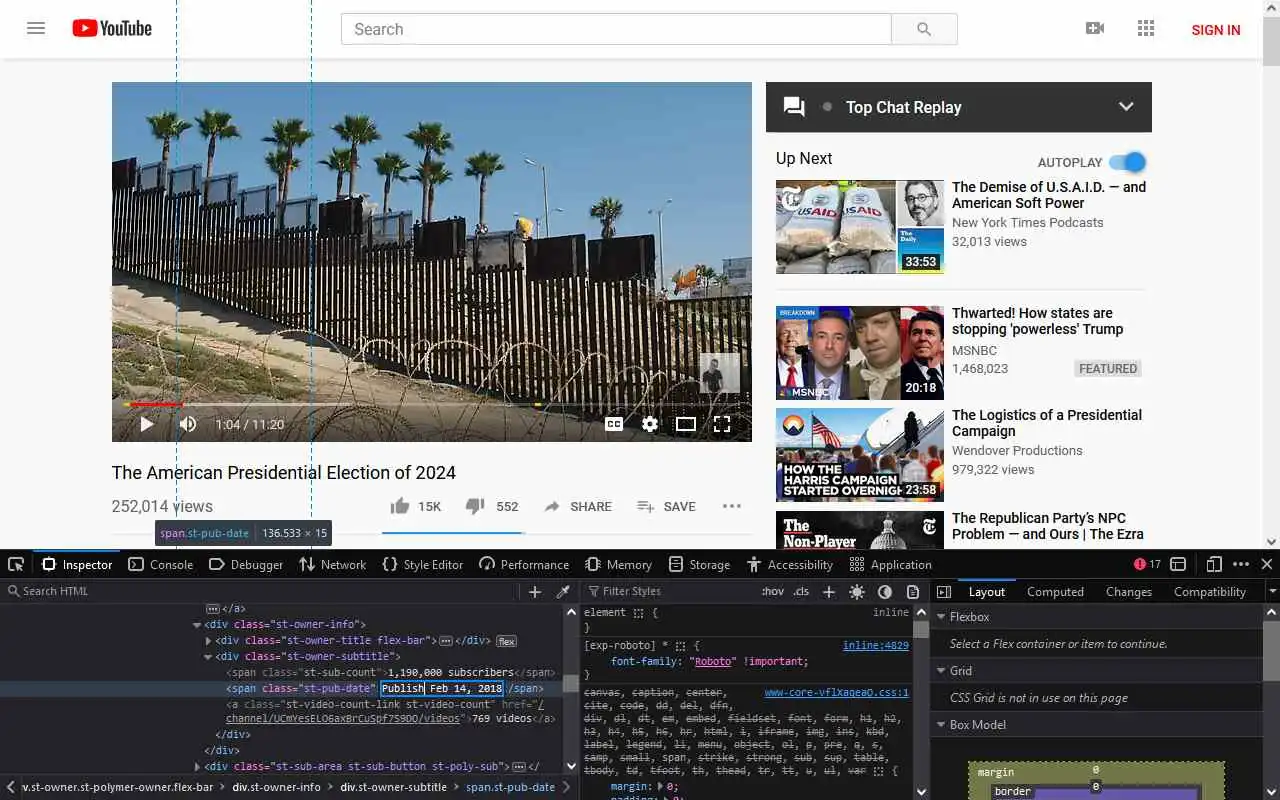Image resolution: width=1280 pixels, height=800 pixels.
Task: Open the Application devtools tab
Action: pos(890,564)
